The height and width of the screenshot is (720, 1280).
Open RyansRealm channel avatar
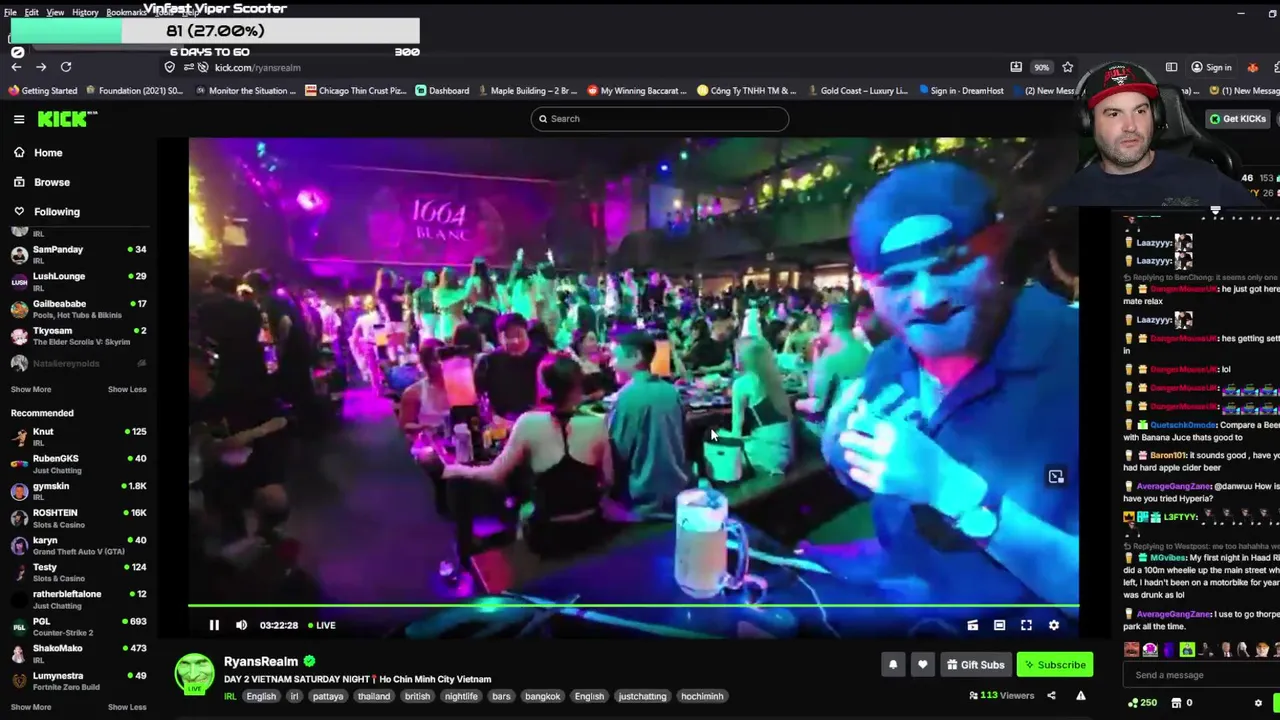coord(194,673)
